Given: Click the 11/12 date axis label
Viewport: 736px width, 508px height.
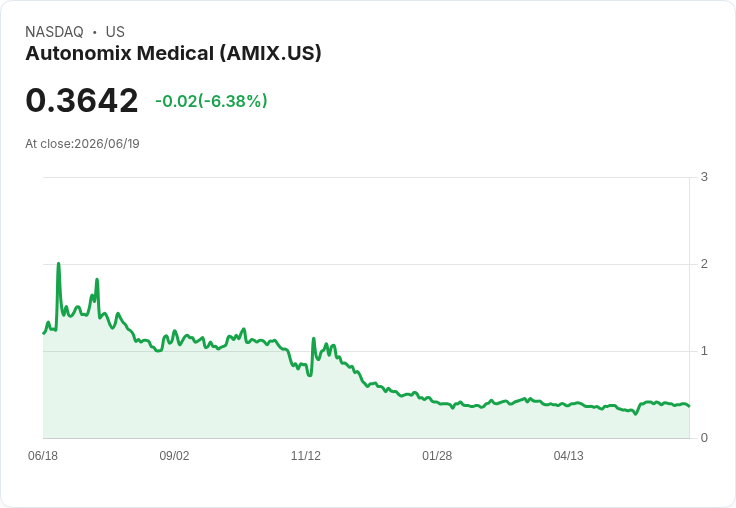Looking at the screenshot, I should [306, 455].
